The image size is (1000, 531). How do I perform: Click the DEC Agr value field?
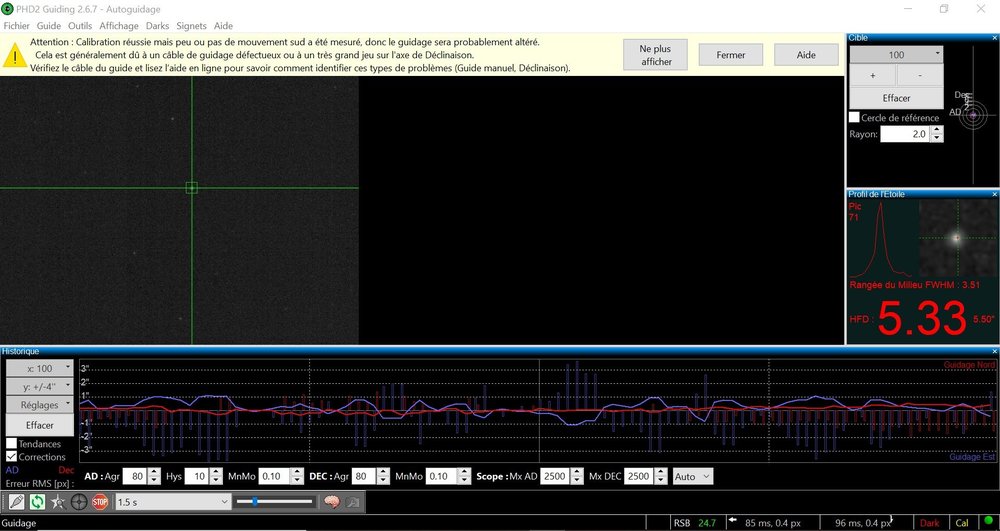tap(364, 476)
